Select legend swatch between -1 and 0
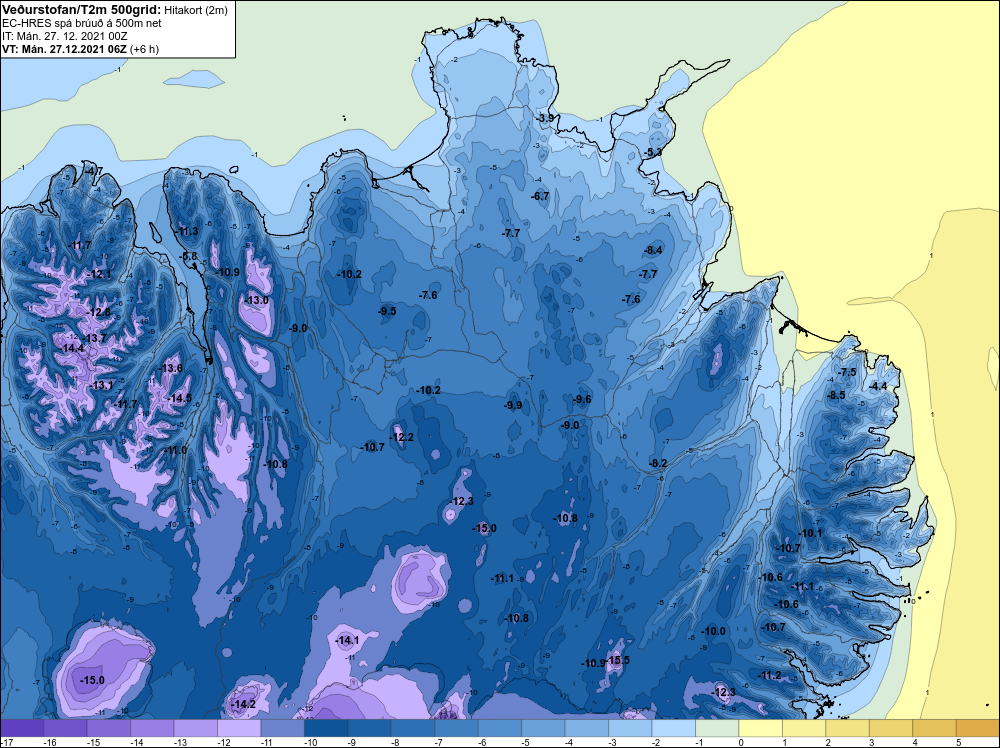The image size is (1000, 748). 716,728
